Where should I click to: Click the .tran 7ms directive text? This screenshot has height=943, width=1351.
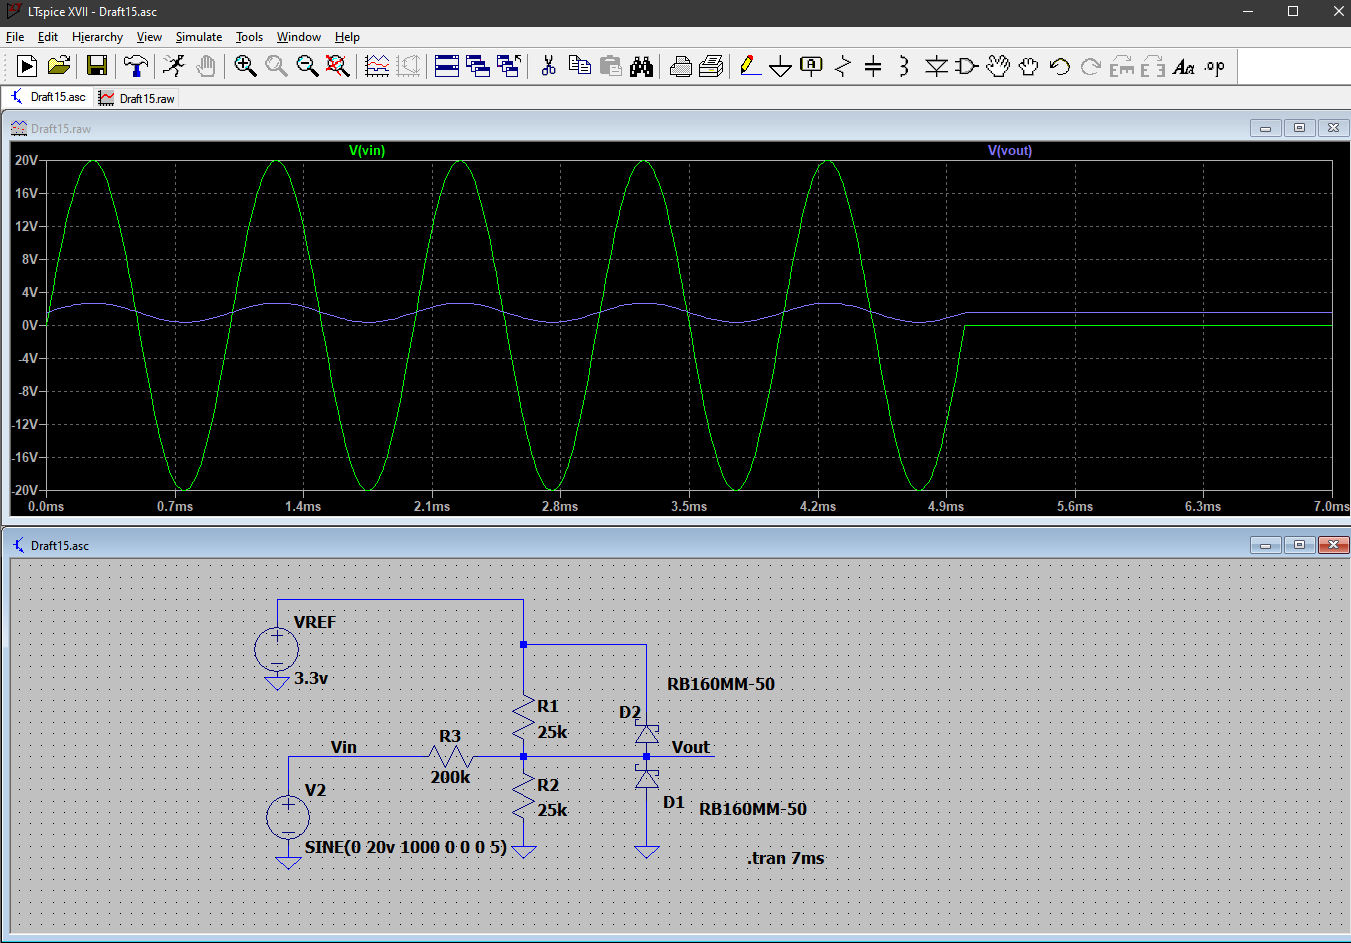pyautogui.click(x=785, y=858)
